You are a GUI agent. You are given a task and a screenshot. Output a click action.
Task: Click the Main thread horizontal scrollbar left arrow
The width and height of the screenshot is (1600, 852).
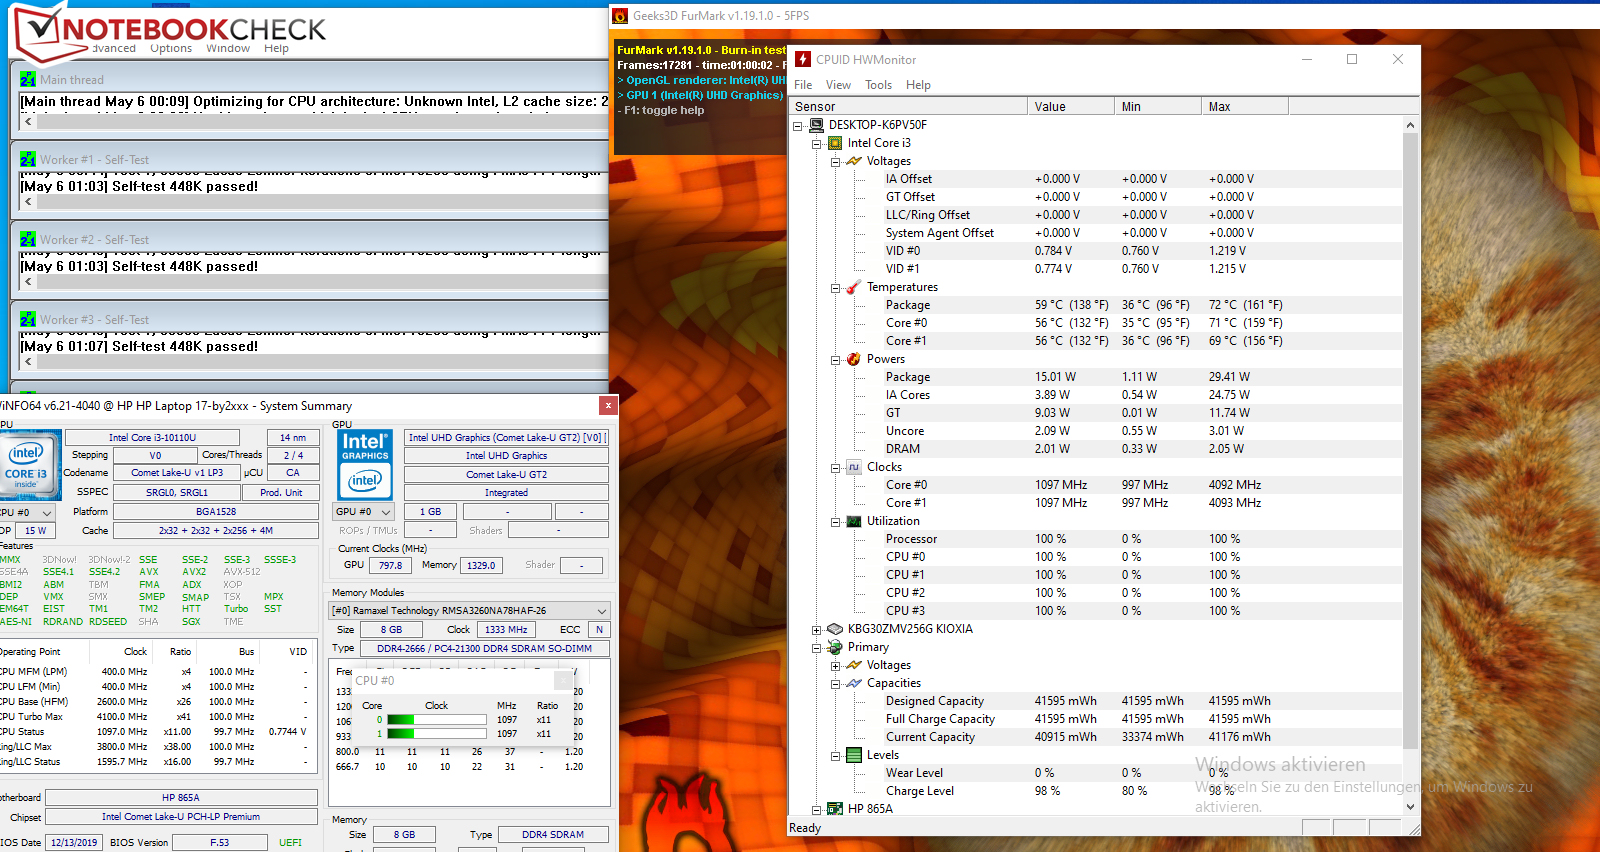[28, 121]
